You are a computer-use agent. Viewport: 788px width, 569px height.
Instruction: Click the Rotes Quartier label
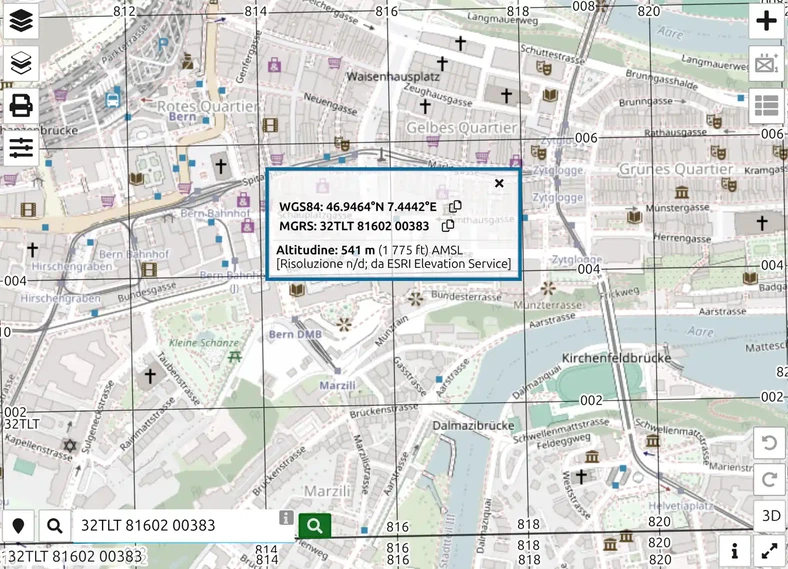click(x=208, y=106)
